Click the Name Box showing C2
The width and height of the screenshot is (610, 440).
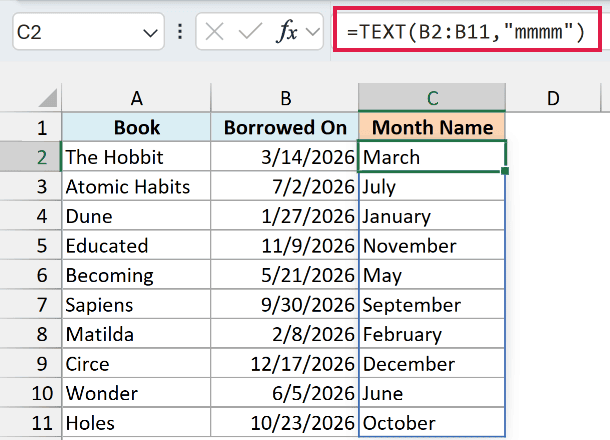[88, 32]
